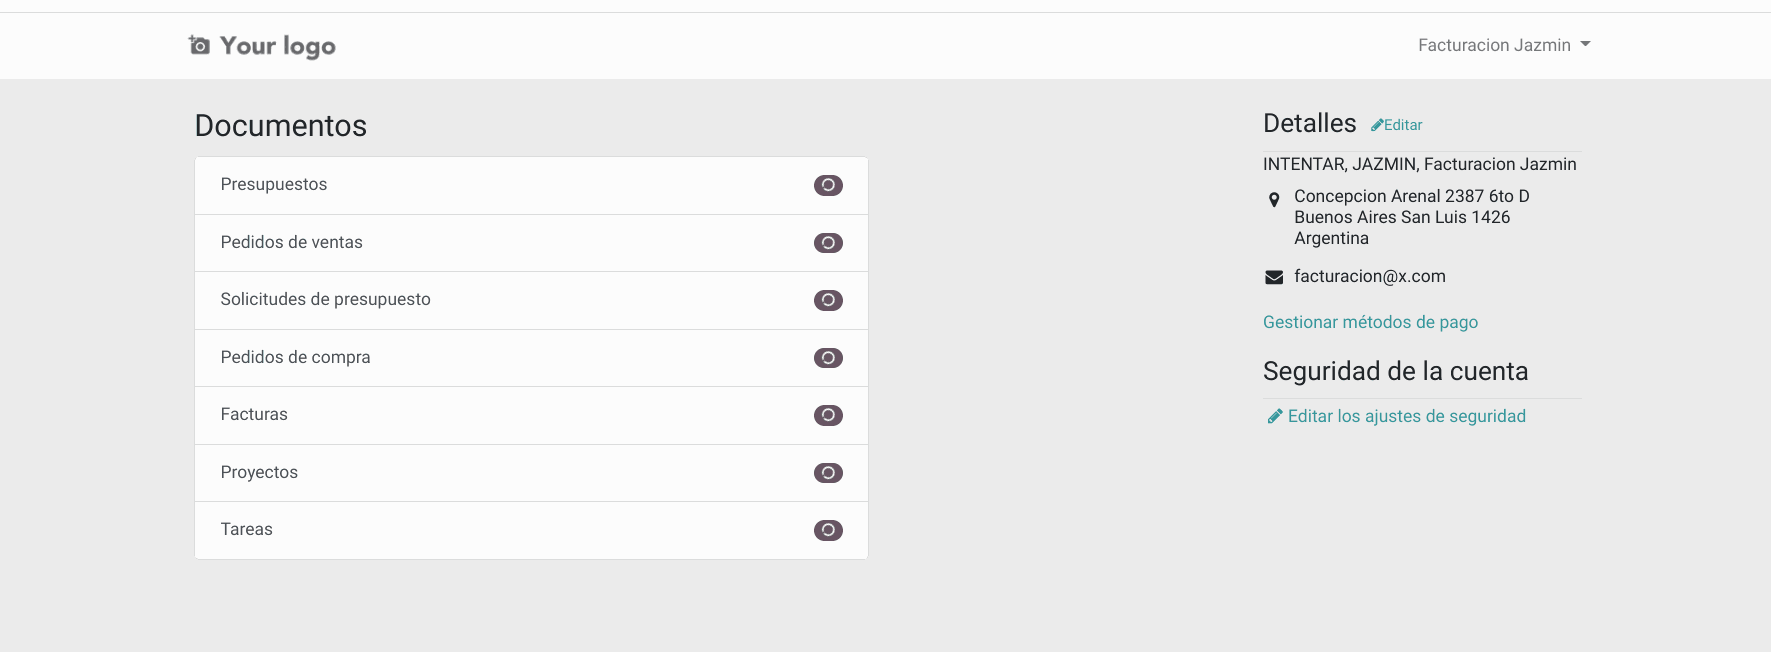Click the Pedidos de compra count badge

(828, 358)
